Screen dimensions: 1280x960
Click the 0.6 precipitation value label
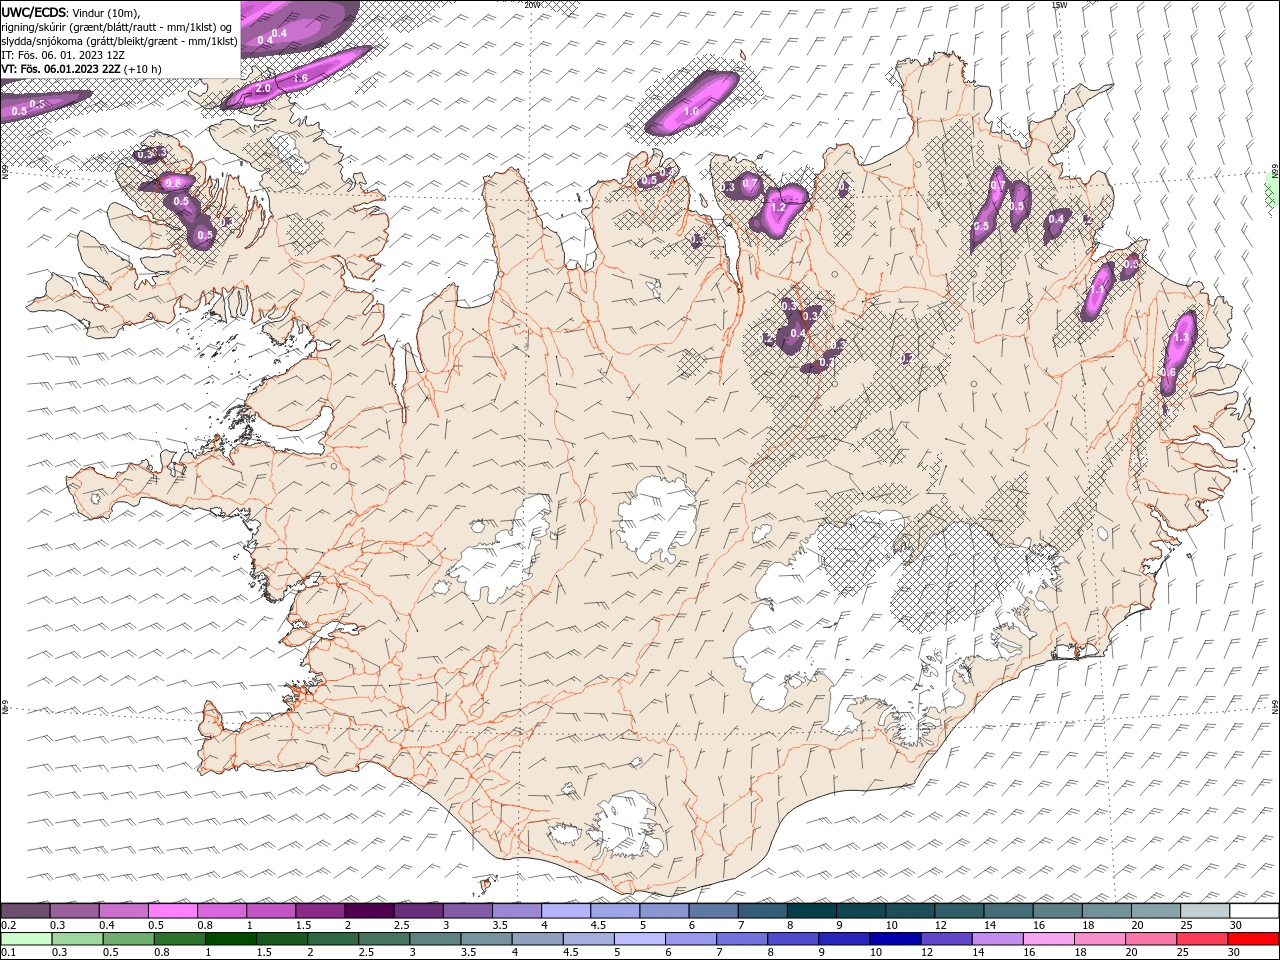coord(1168,373)
